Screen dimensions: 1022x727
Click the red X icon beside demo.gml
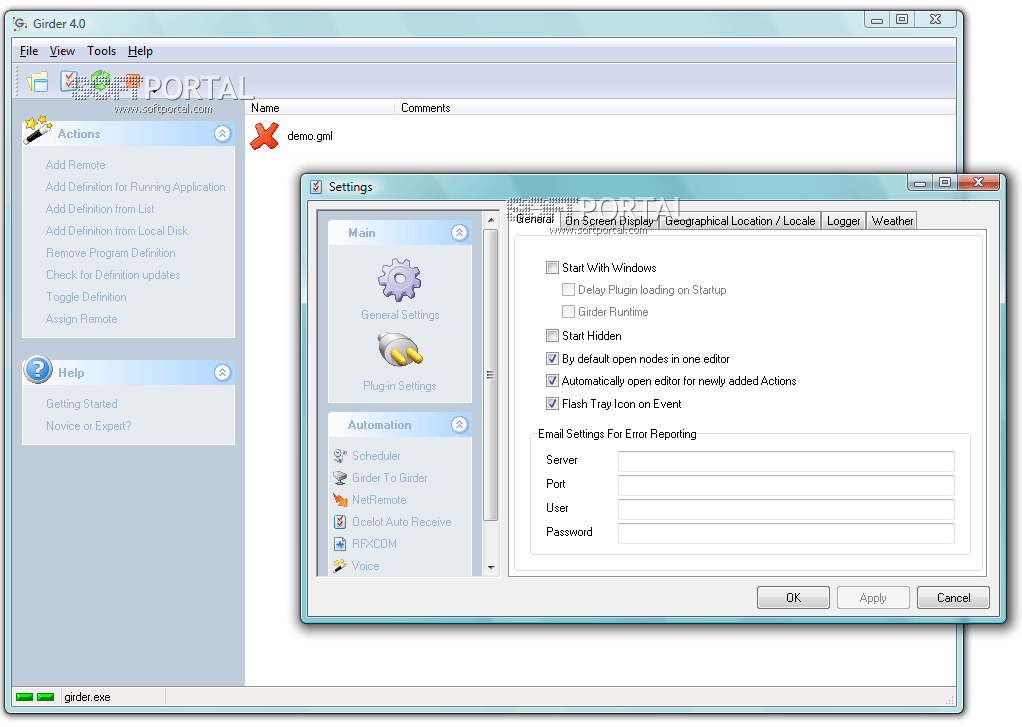click(x=265, y=136)
